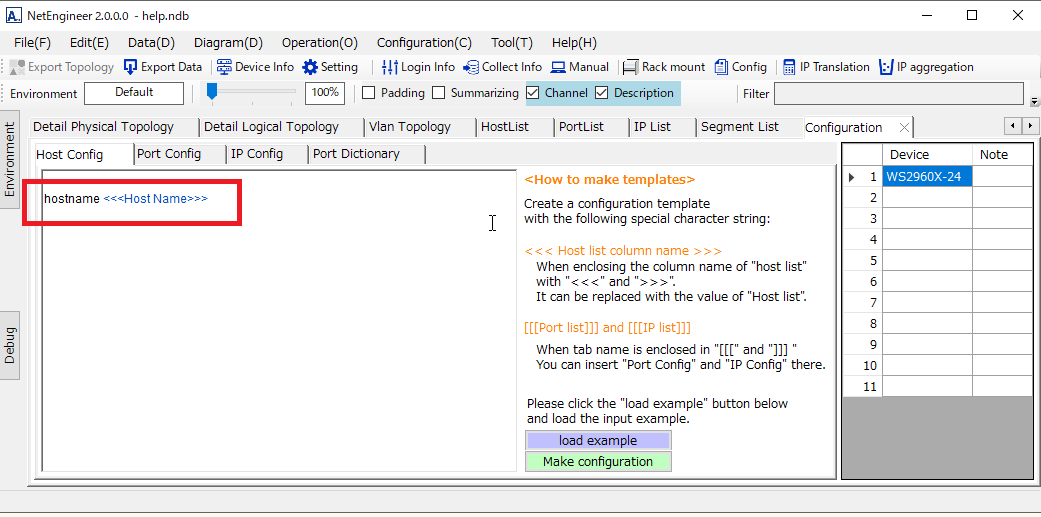Open the Configuration(C) menu

pos(424,43)
